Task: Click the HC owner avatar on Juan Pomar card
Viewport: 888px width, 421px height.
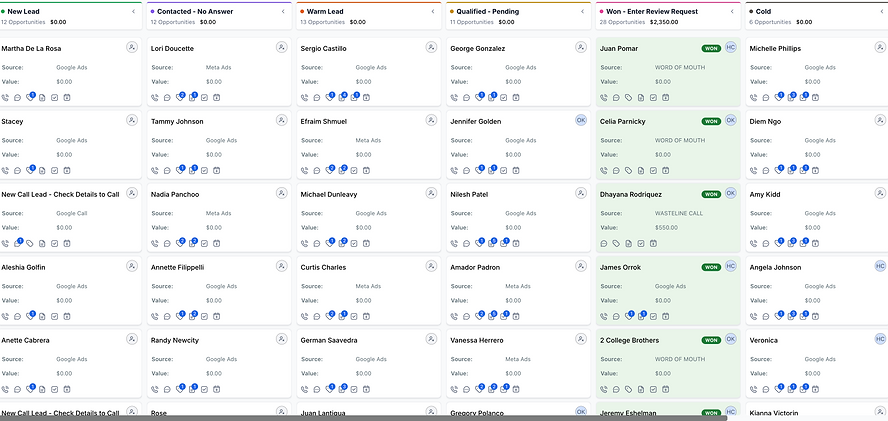Action: [x=731, y=47]
